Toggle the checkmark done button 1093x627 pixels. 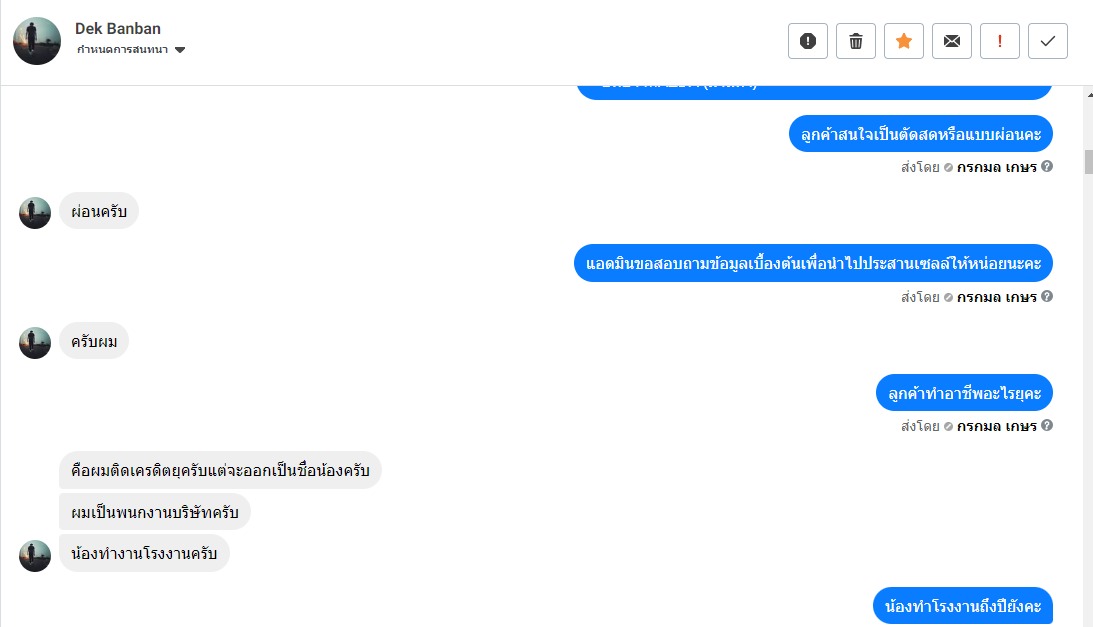(x=1048, y=41)
